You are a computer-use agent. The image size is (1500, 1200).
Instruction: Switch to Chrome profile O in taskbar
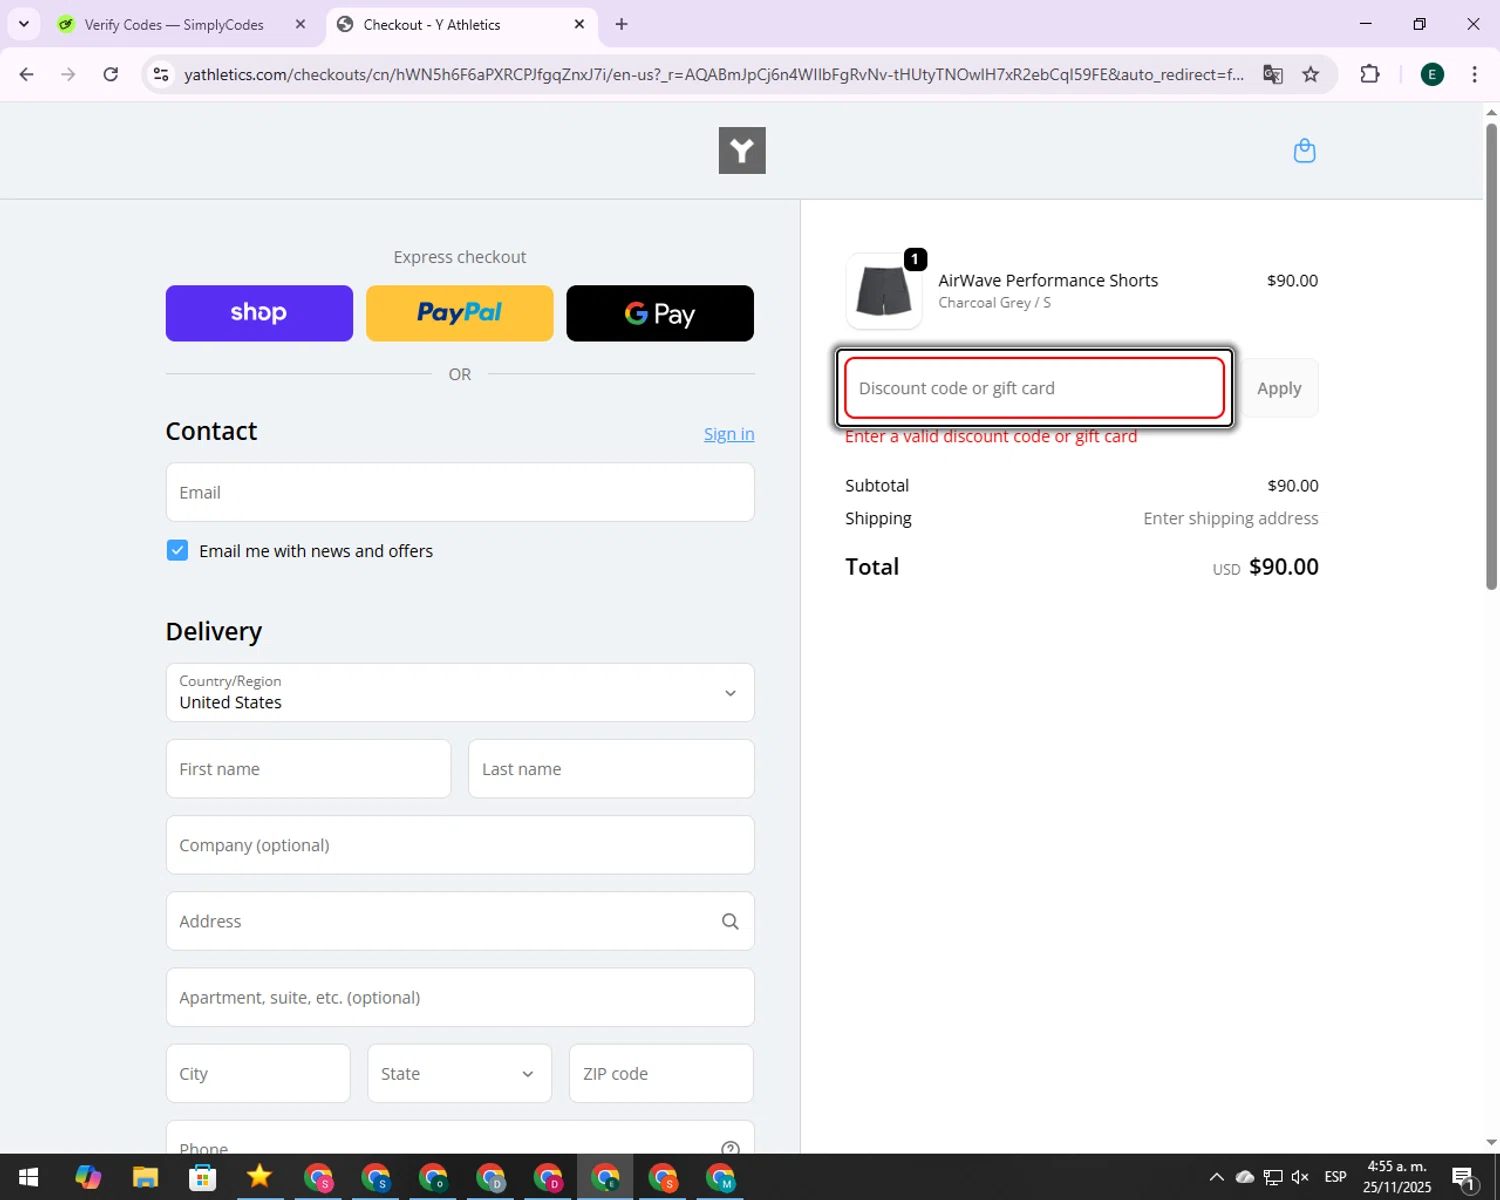tap(433, 1177)
